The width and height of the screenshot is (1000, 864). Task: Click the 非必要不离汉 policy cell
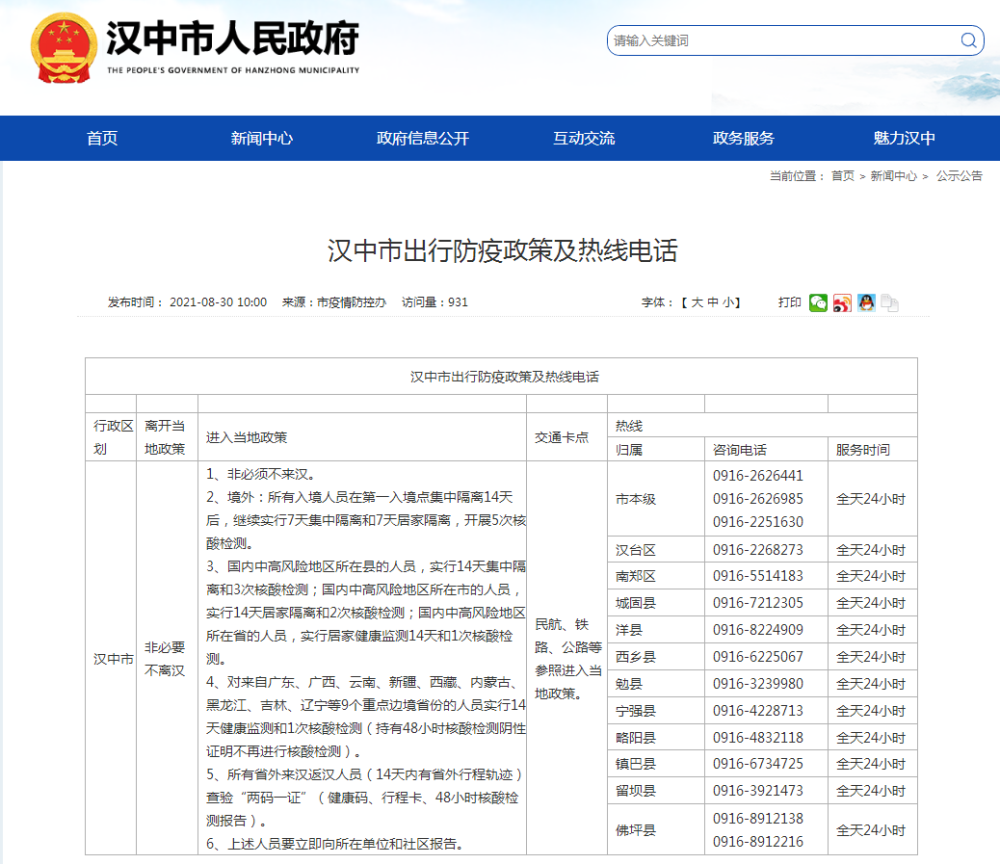(167, 658)
